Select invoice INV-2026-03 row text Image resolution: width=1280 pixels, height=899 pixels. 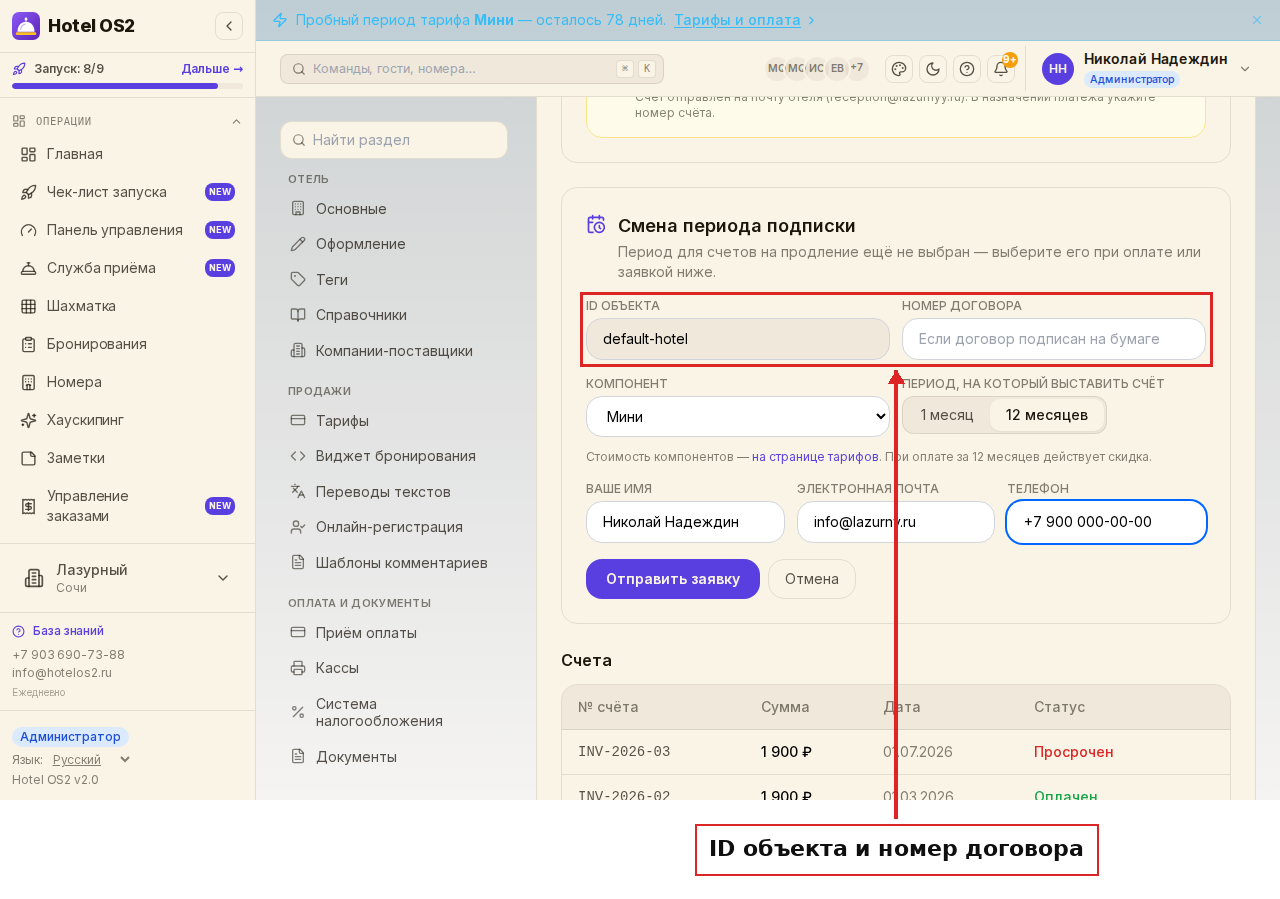tap(624, 752)
